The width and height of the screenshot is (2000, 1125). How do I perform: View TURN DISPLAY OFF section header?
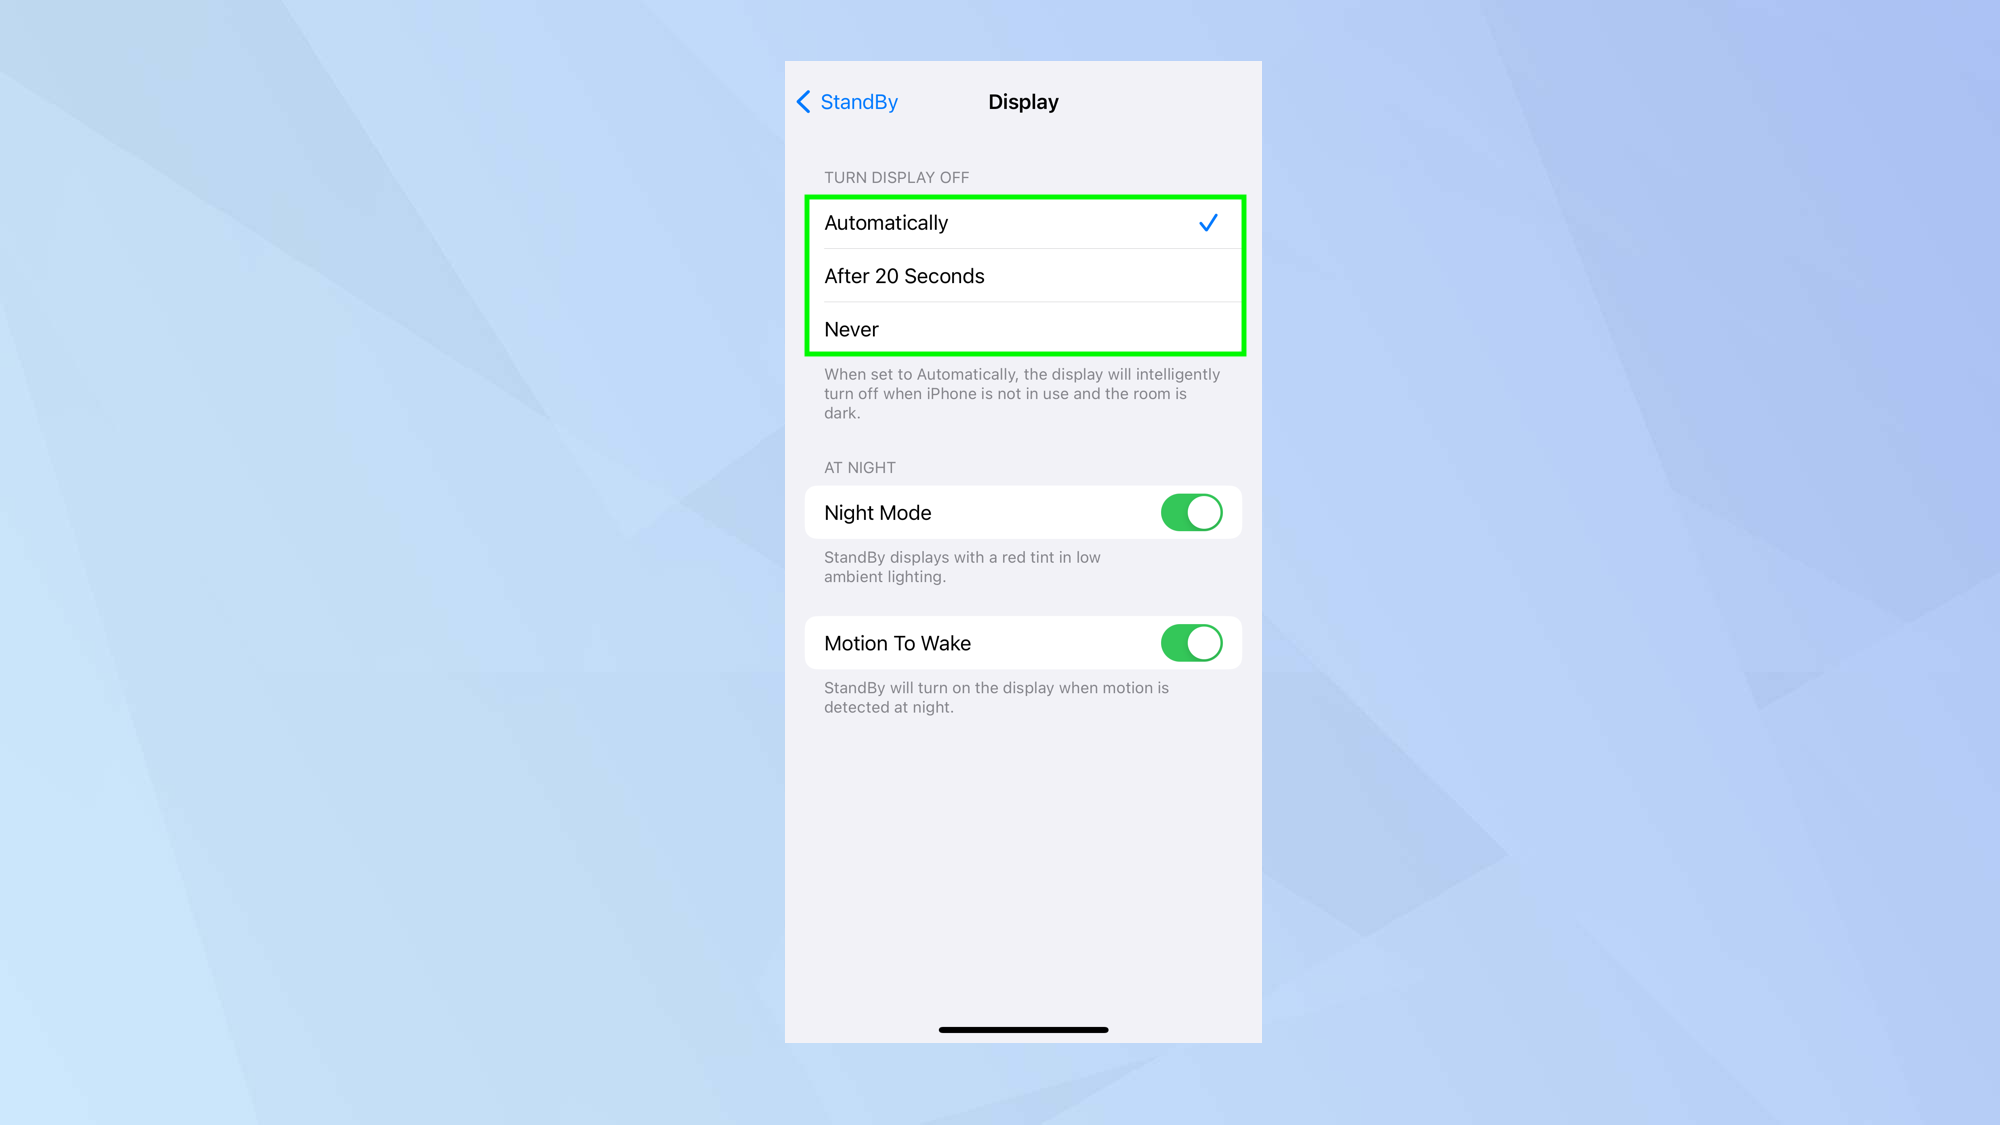[896, 176]
